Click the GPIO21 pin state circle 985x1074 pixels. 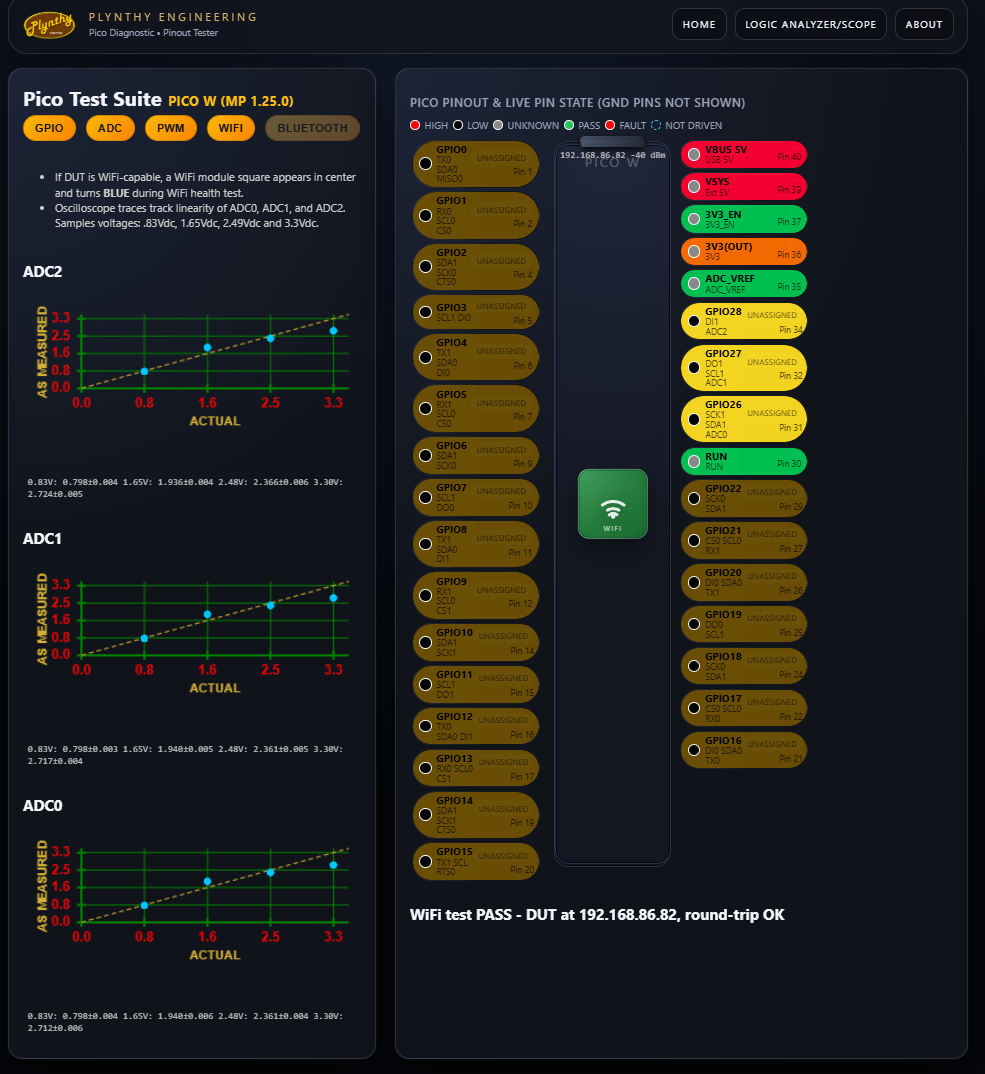point(694,540)
